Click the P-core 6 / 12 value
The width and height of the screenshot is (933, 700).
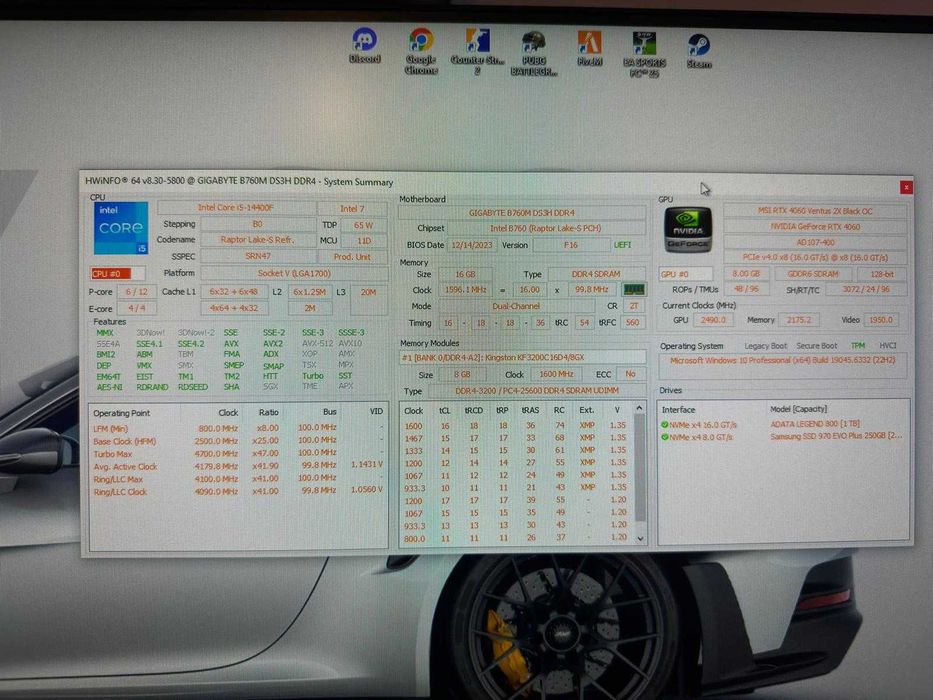(136, 292)
